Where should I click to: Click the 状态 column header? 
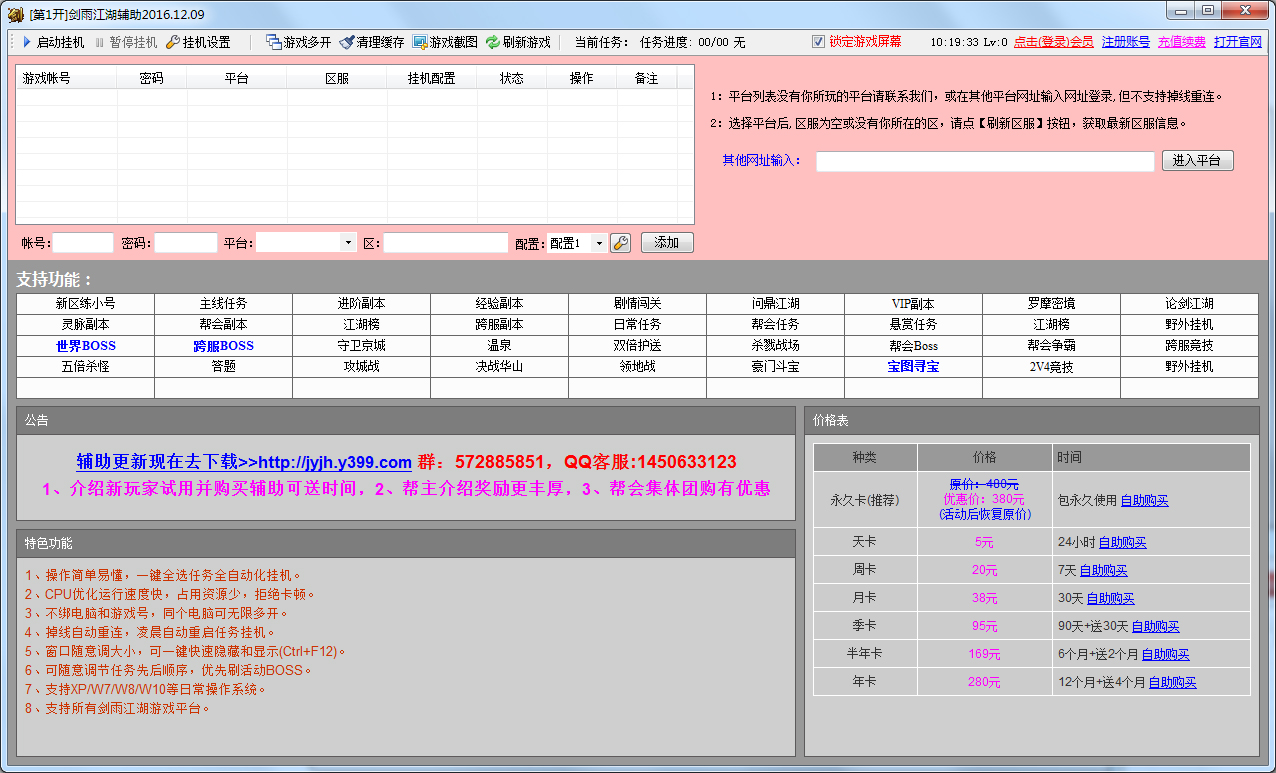pos(512,78)
